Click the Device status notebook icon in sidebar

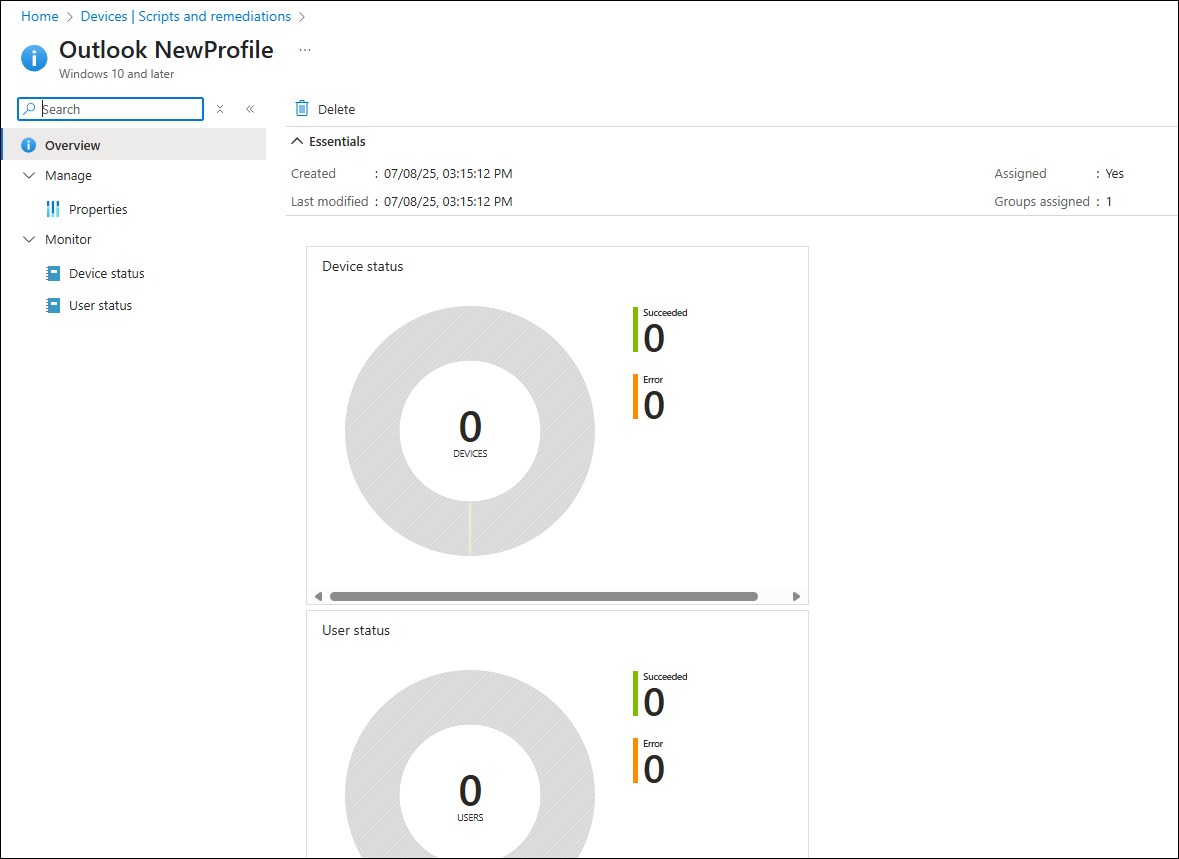(53, 273)
